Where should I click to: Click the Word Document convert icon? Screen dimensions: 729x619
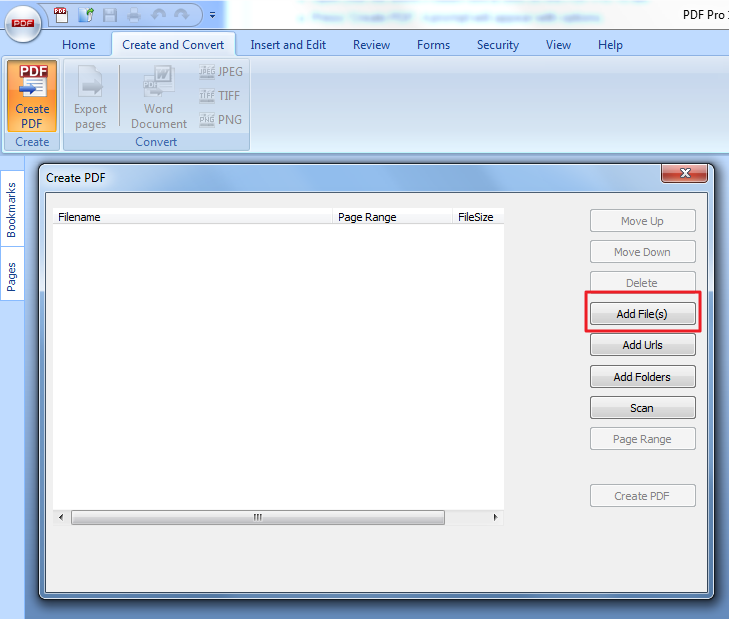coord(158,96)
